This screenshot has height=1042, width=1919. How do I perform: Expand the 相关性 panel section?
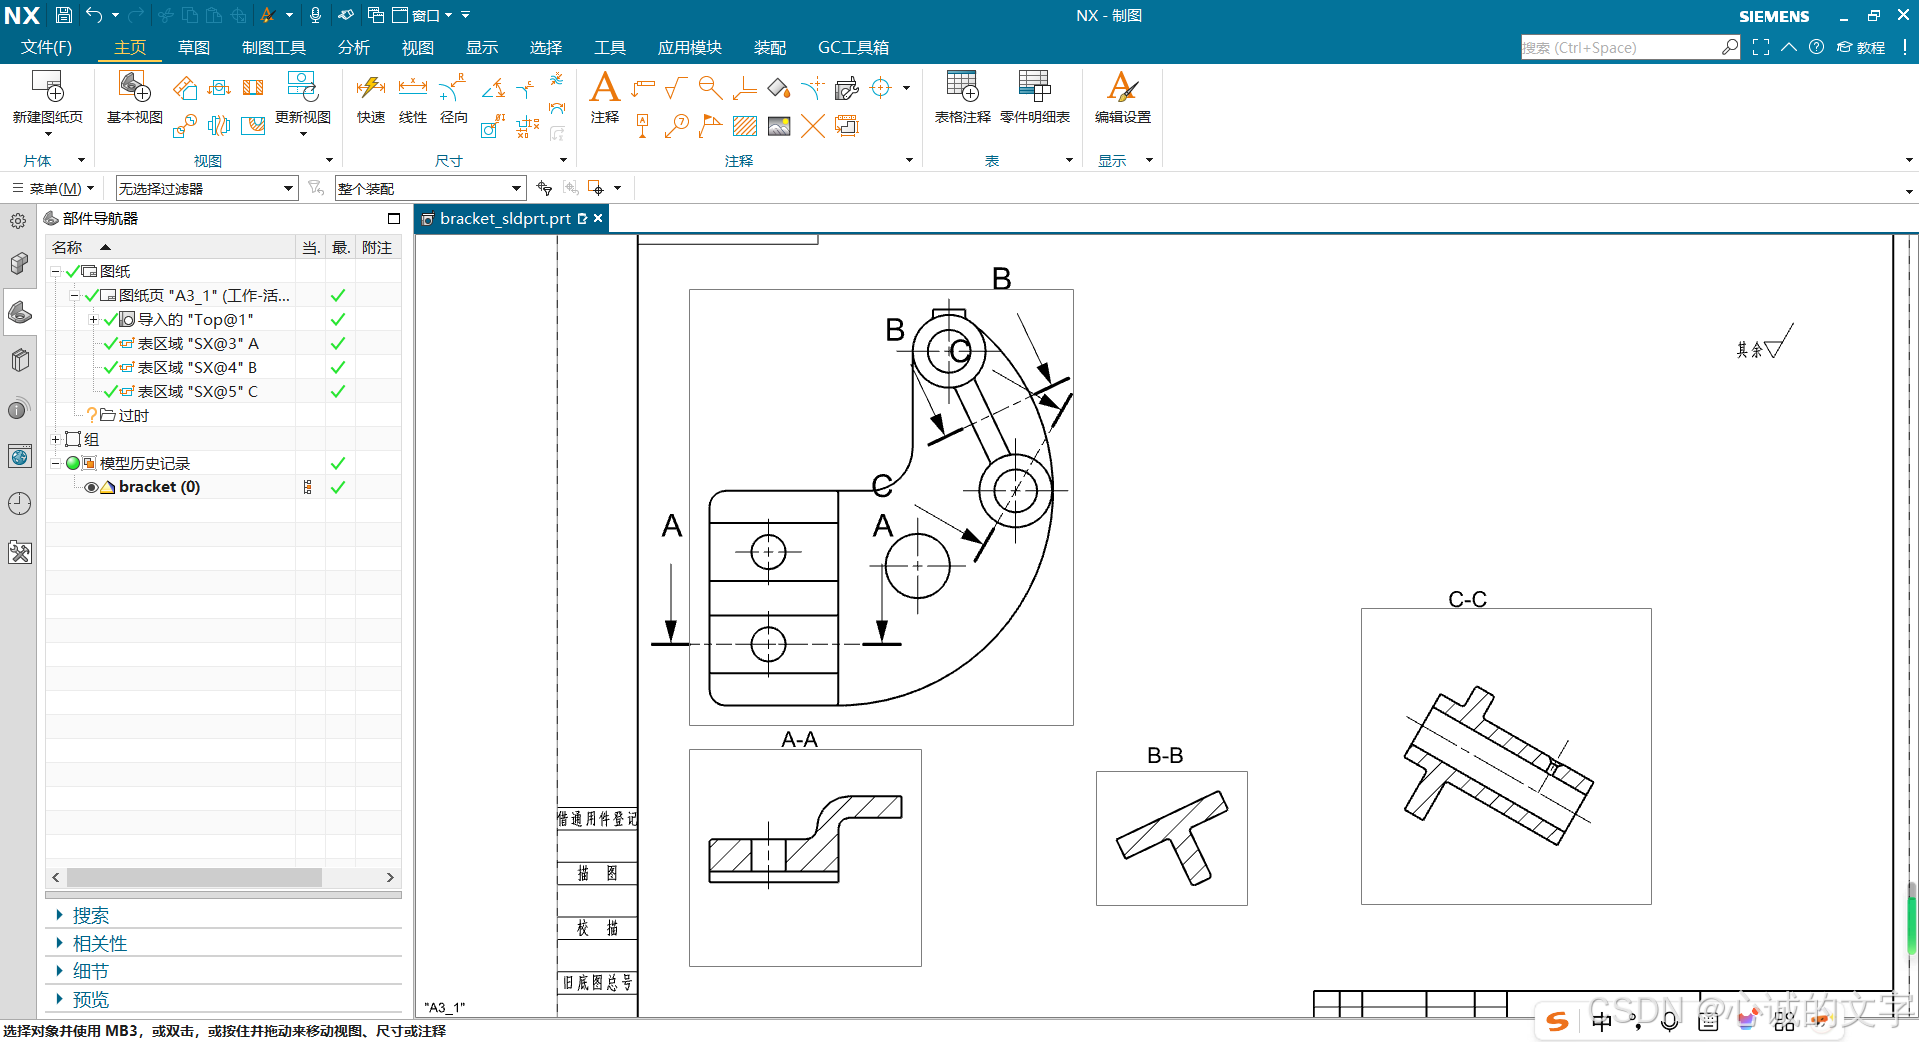[x=99, y=943]
